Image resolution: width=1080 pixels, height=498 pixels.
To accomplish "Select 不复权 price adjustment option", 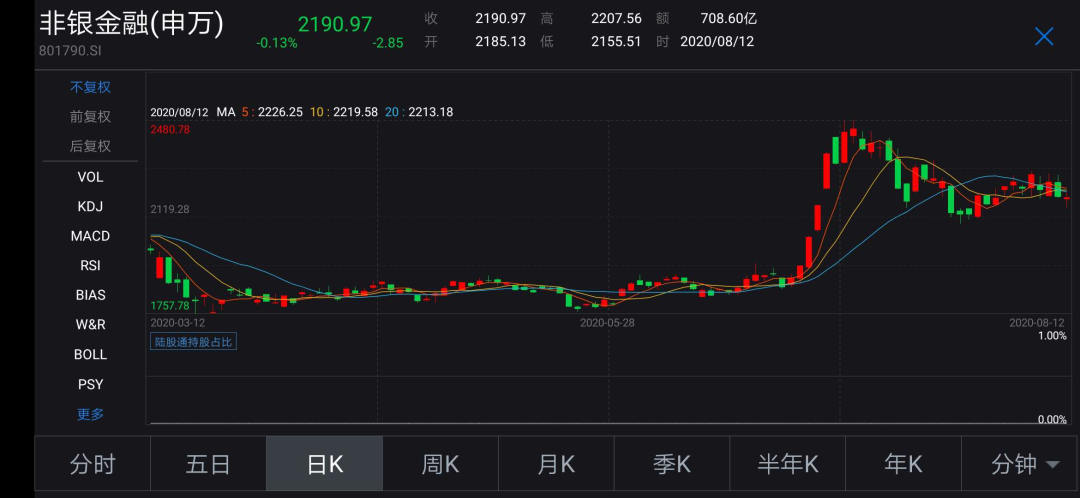I will pyautogui.click(x=90, y=87).
